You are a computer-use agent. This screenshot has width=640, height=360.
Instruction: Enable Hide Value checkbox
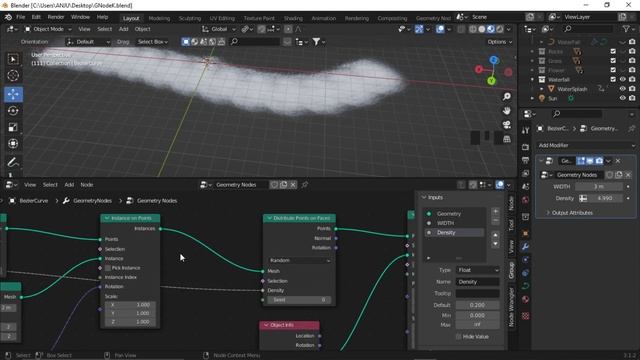(458, 337)
